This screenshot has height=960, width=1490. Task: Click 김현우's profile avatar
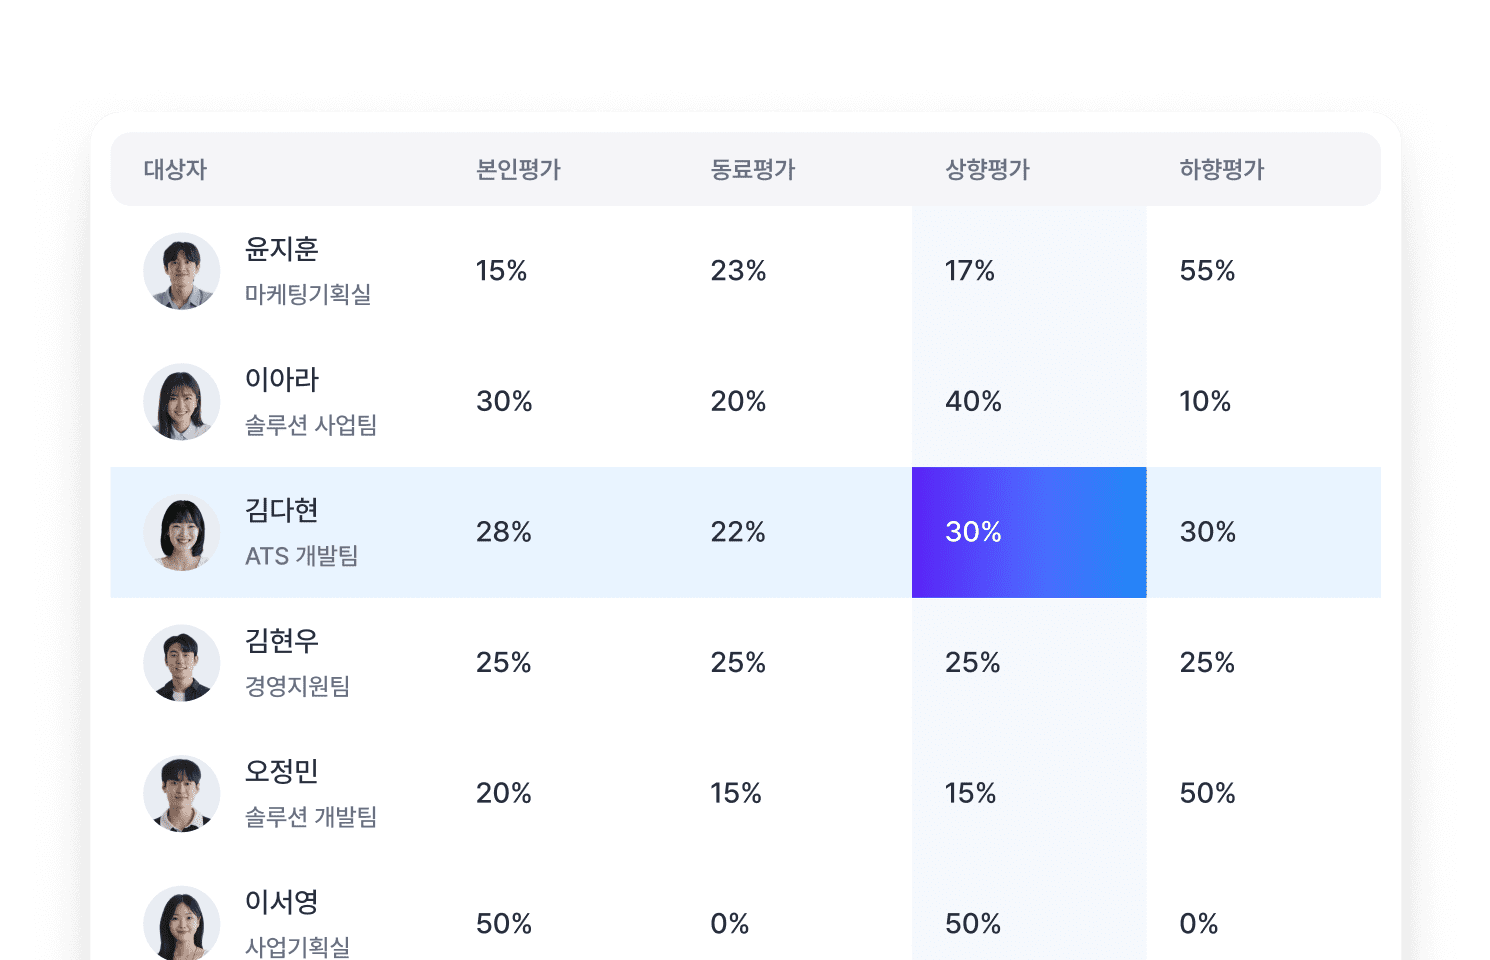182,663
